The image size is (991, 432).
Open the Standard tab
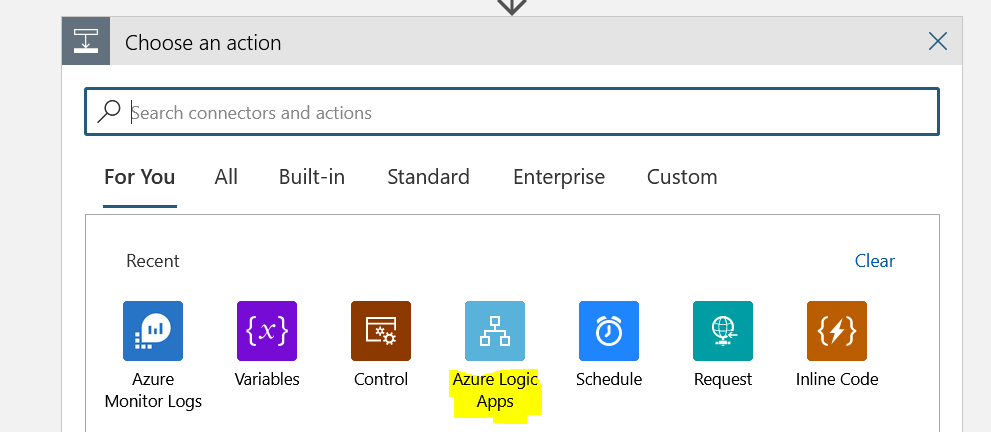pyautogui.click(x=429, y=177)
